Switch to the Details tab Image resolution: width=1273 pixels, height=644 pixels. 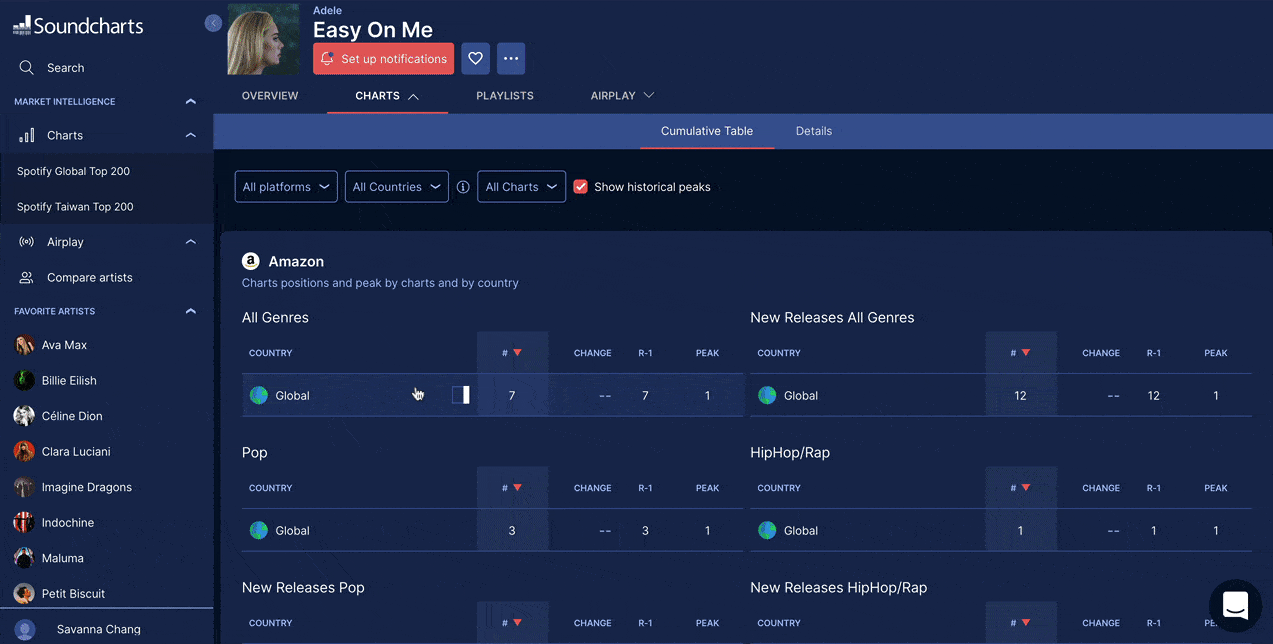point(813,131)
